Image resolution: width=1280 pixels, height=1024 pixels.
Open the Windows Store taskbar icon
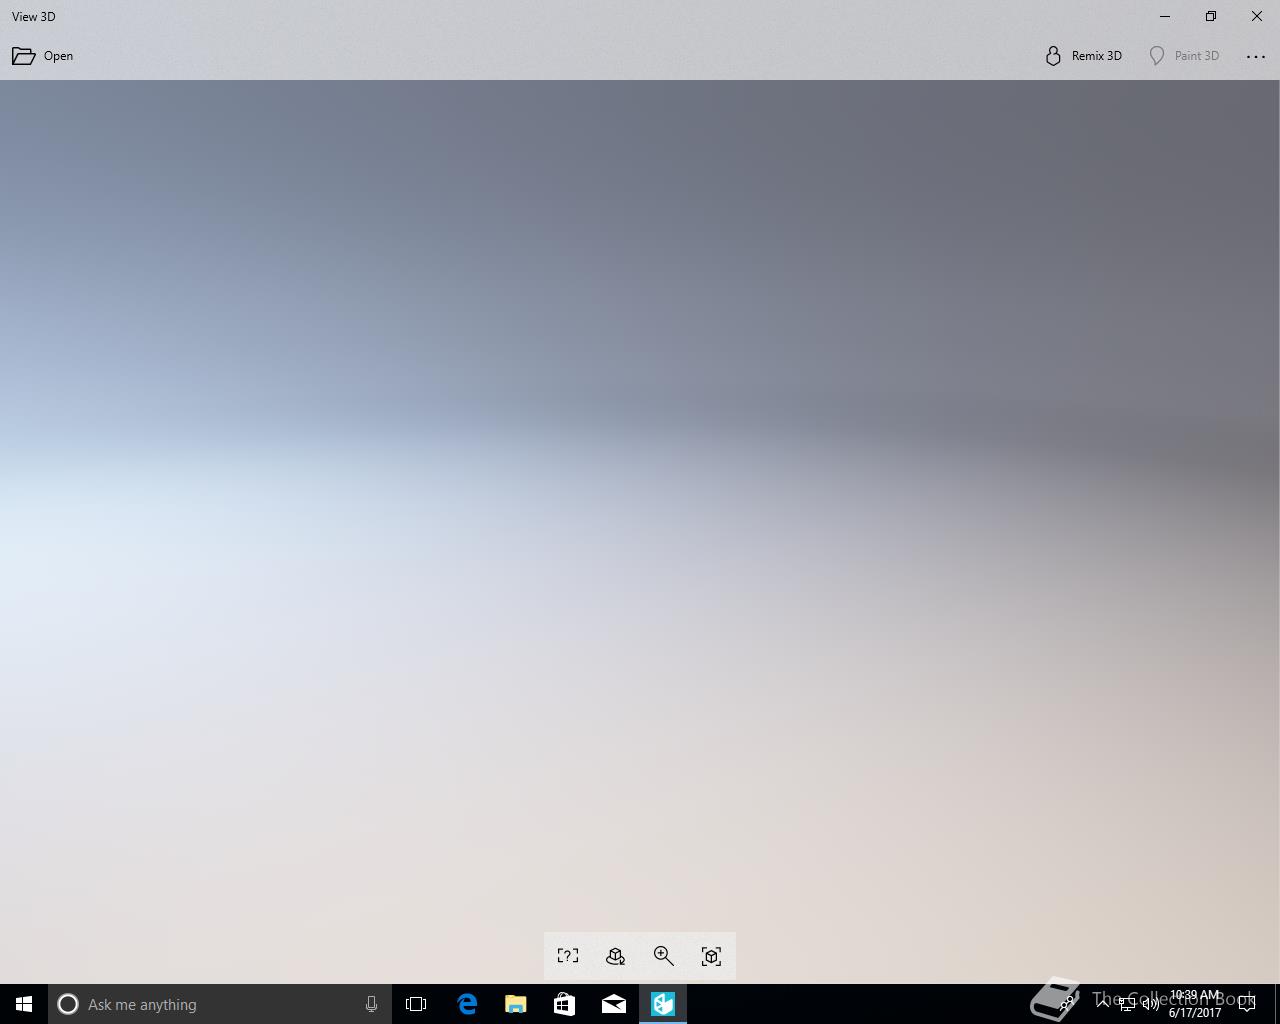[565, 1004]
